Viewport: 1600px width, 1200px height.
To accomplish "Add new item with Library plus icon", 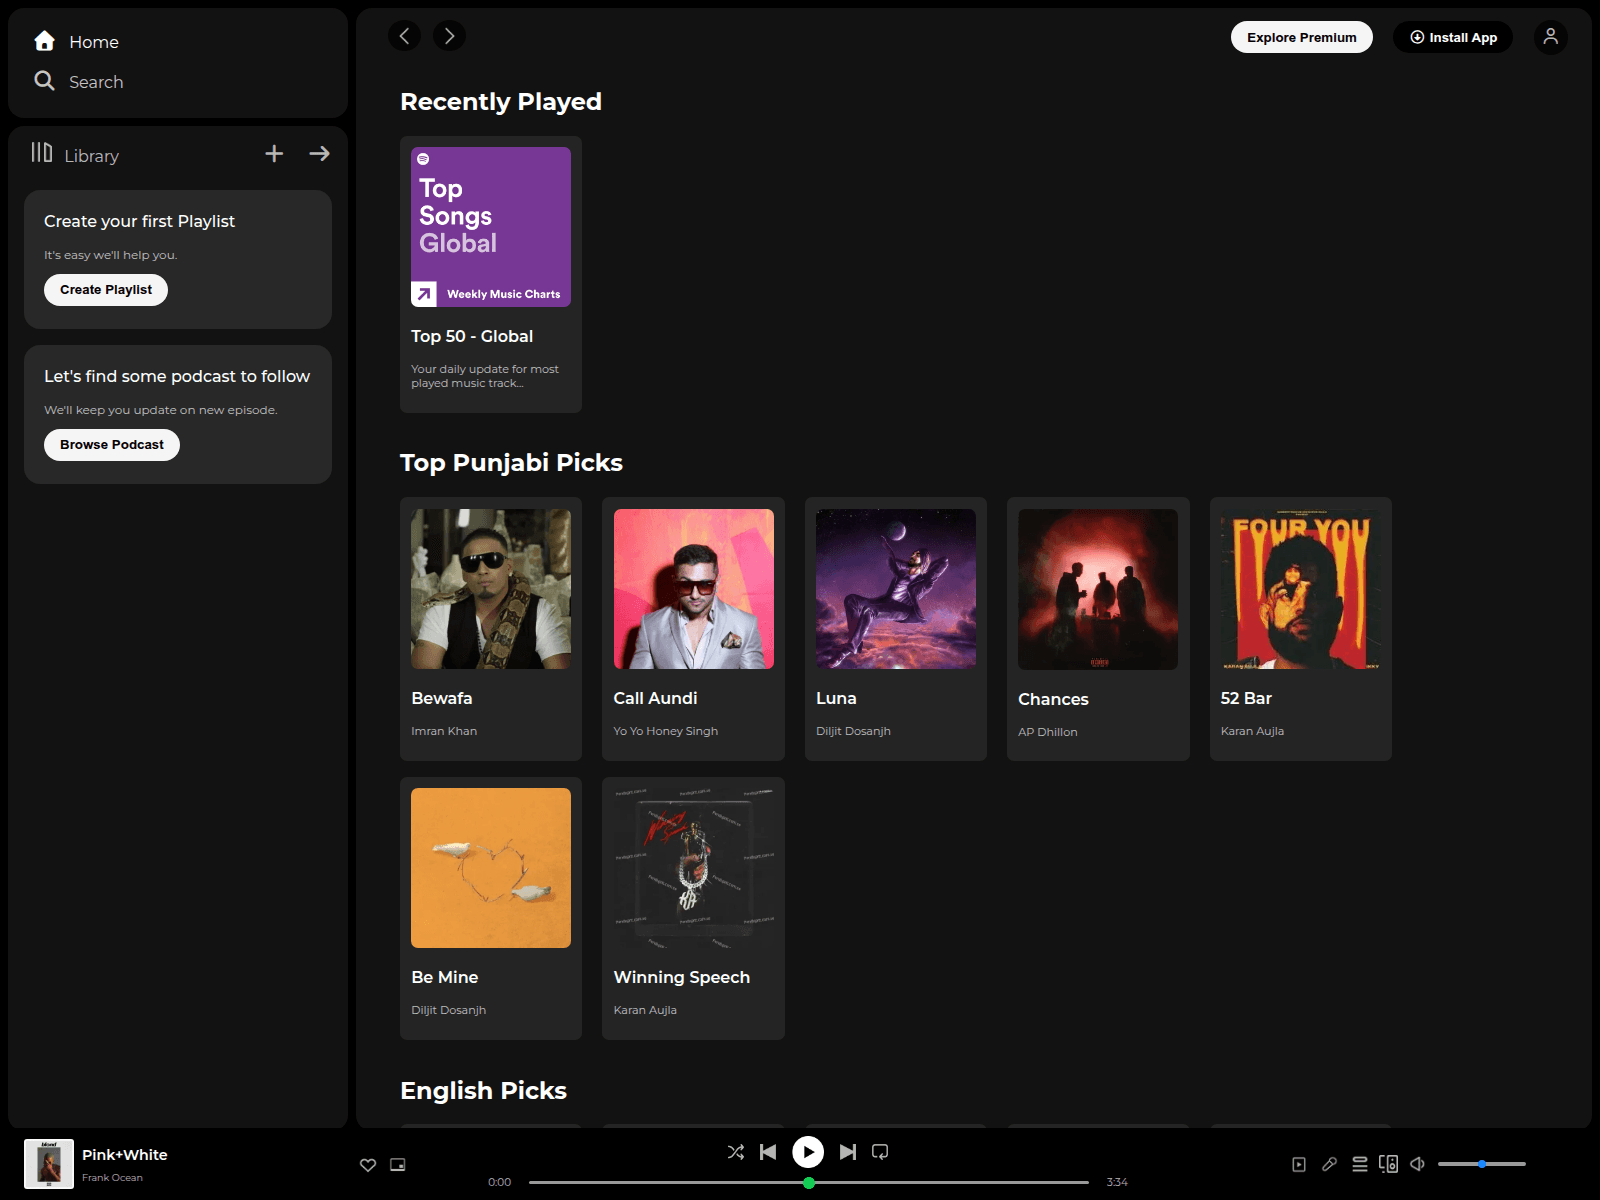I will [274, 153].
